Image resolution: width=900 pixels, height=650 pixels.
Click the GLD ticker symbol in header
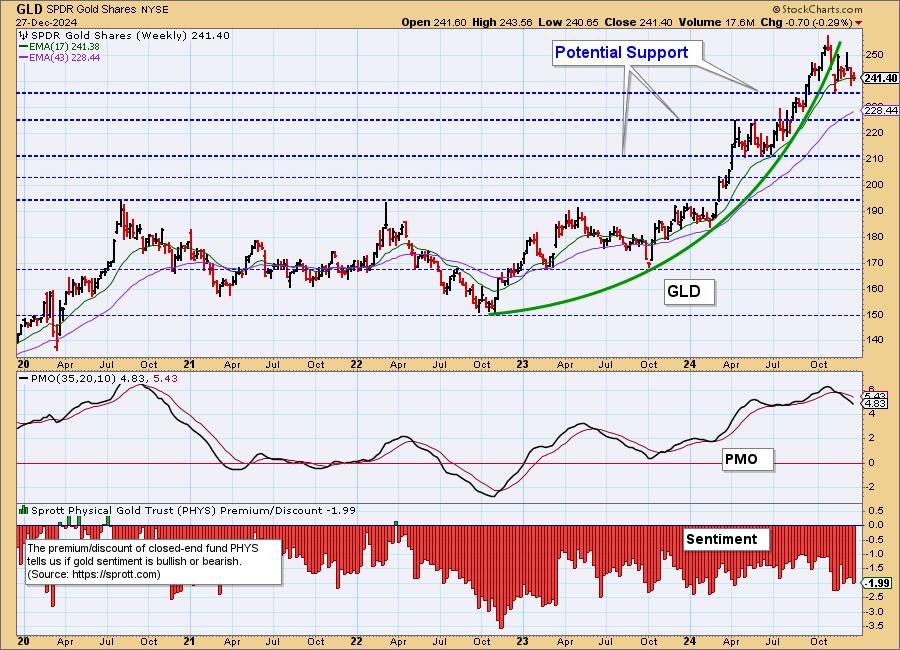pyautogui.click(x=29, y=9)
